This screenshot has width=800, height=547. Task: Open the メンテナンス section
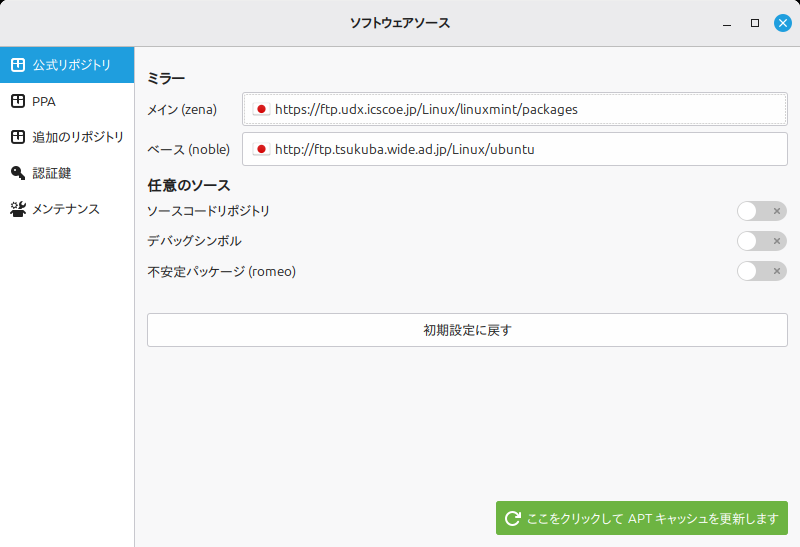67,209
